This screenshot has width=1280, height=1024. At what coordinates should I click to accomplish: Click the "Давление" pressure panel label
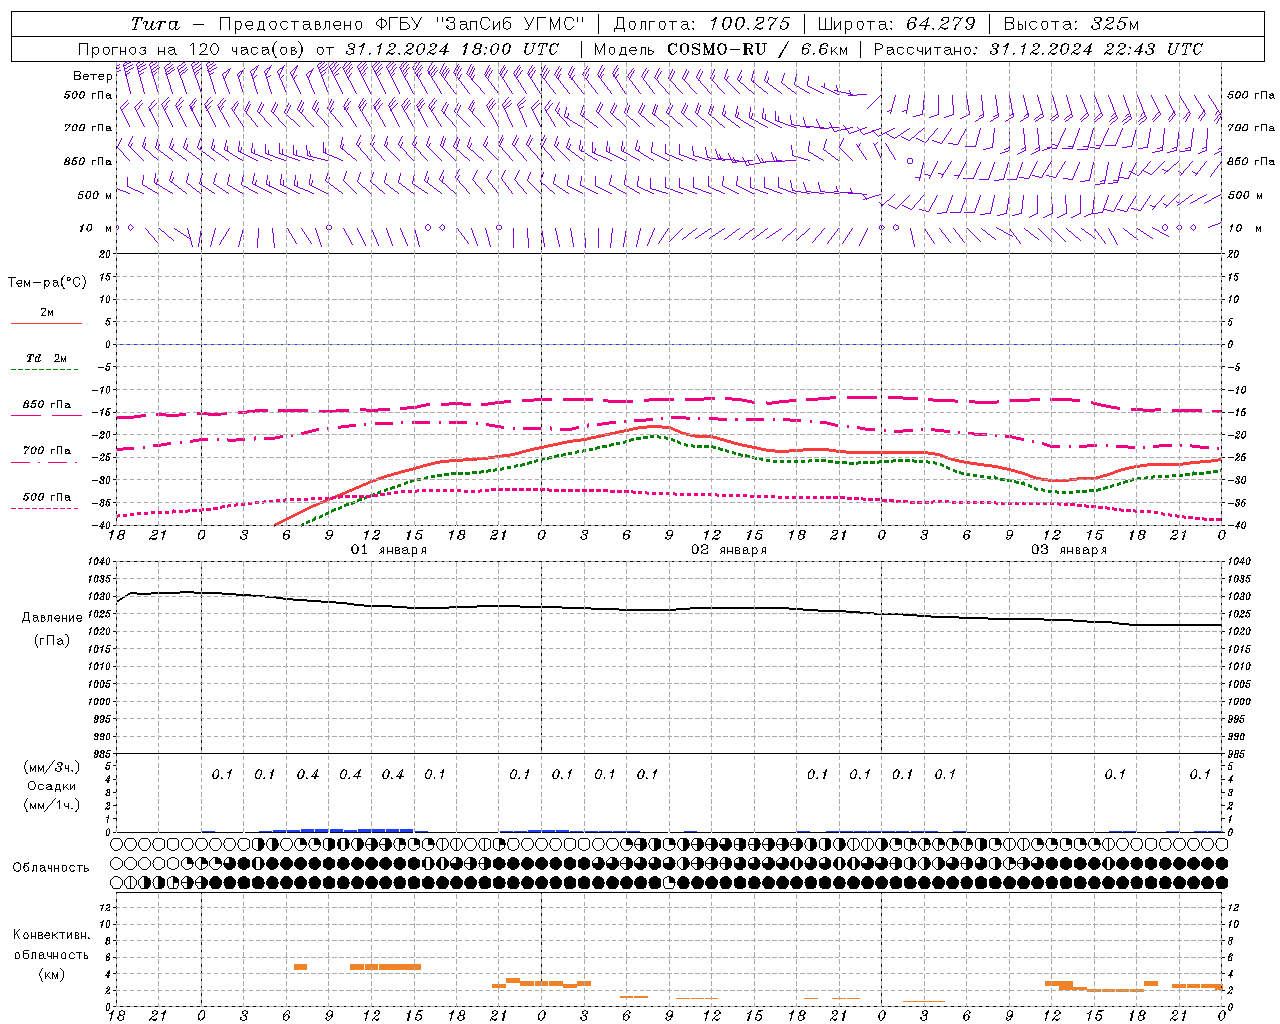[x=52, y=618]
